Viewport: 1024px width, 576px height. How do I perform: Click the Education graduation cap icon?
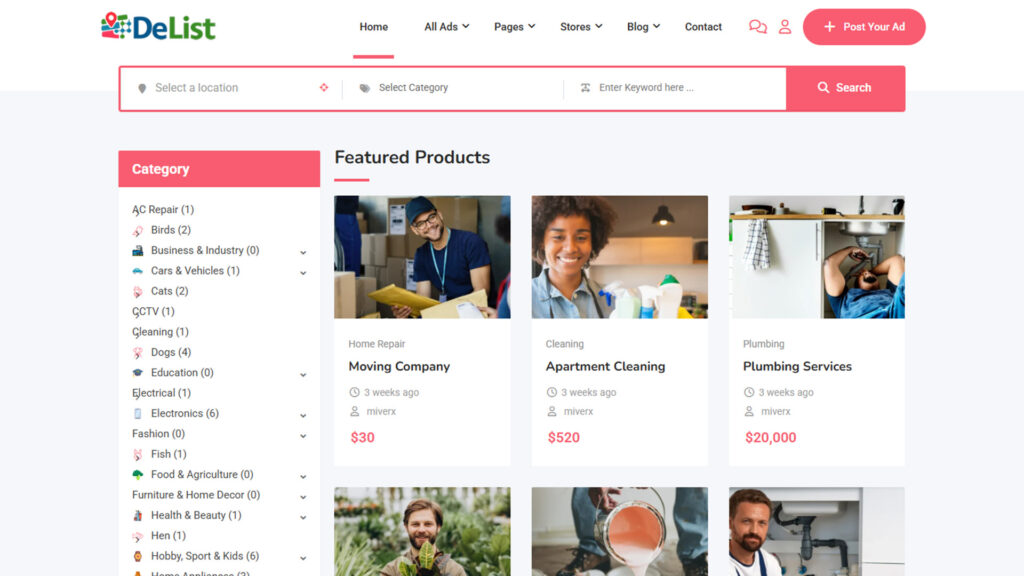click(x=138, y=373)
